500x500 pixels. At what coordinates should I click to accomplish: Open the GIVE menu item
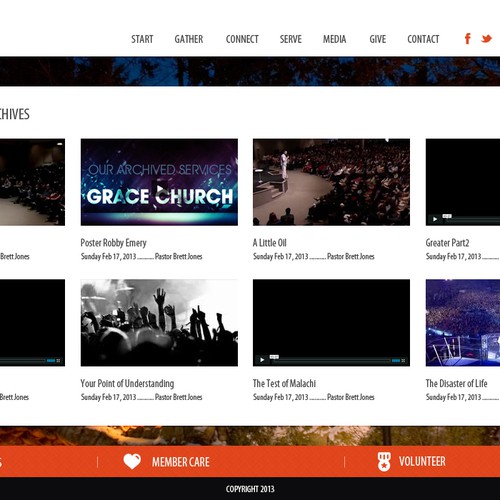378,39
